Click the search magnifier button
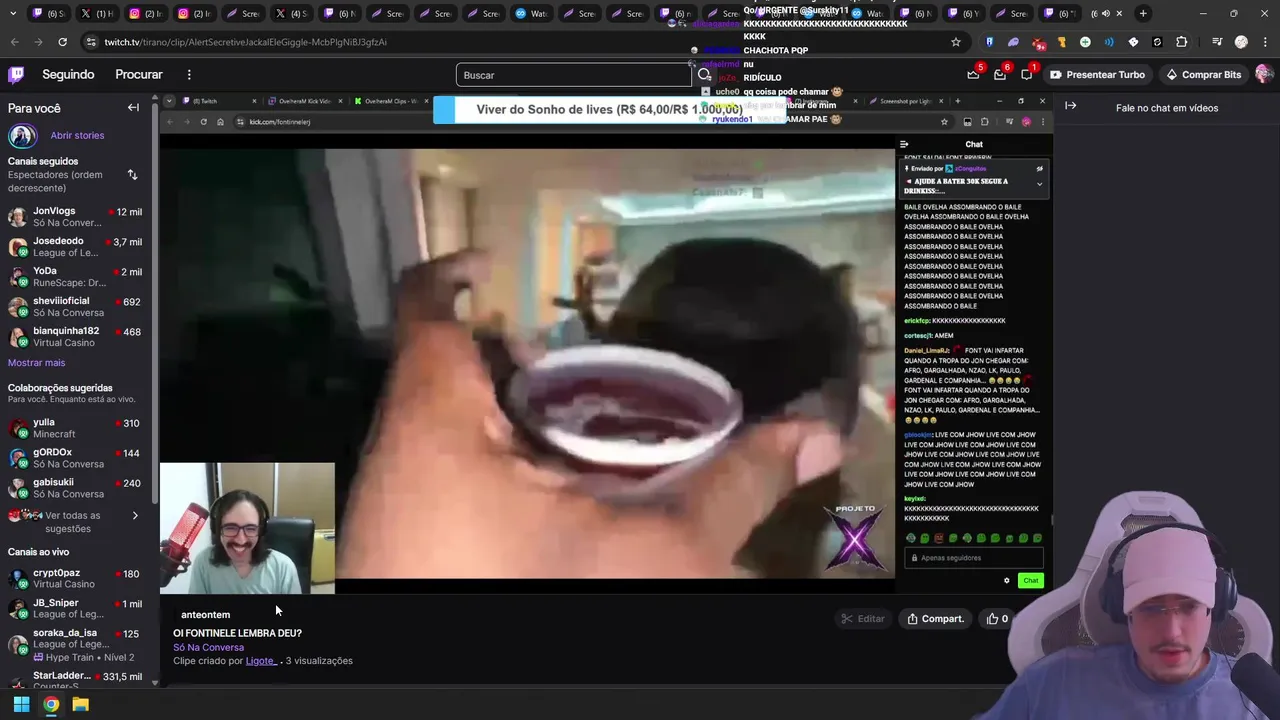This screenshot has width=1280, height=720. click(705, 75)
